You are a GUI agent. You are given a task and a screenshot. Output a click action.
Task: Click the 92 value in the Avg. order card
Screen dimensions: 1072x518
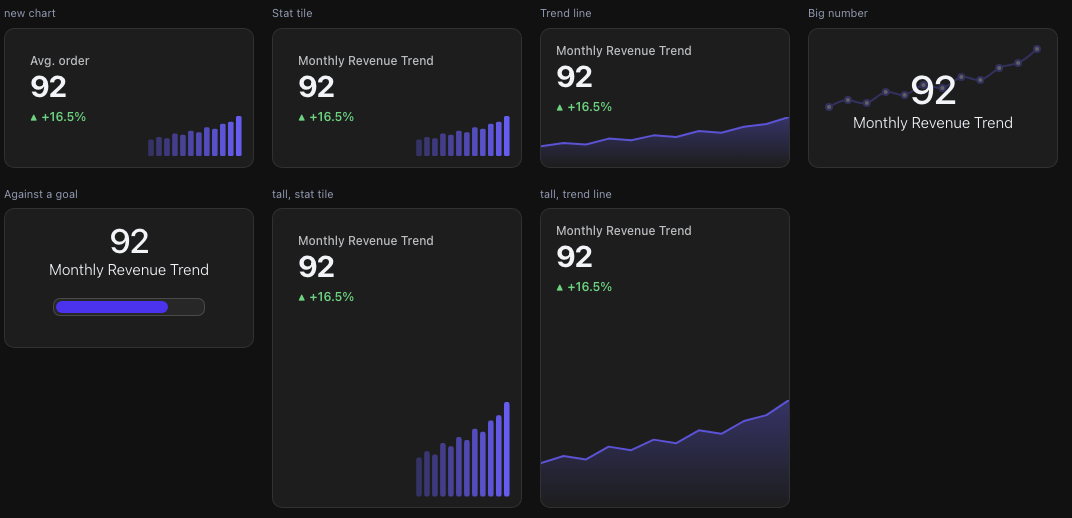(x=49, y=87)
